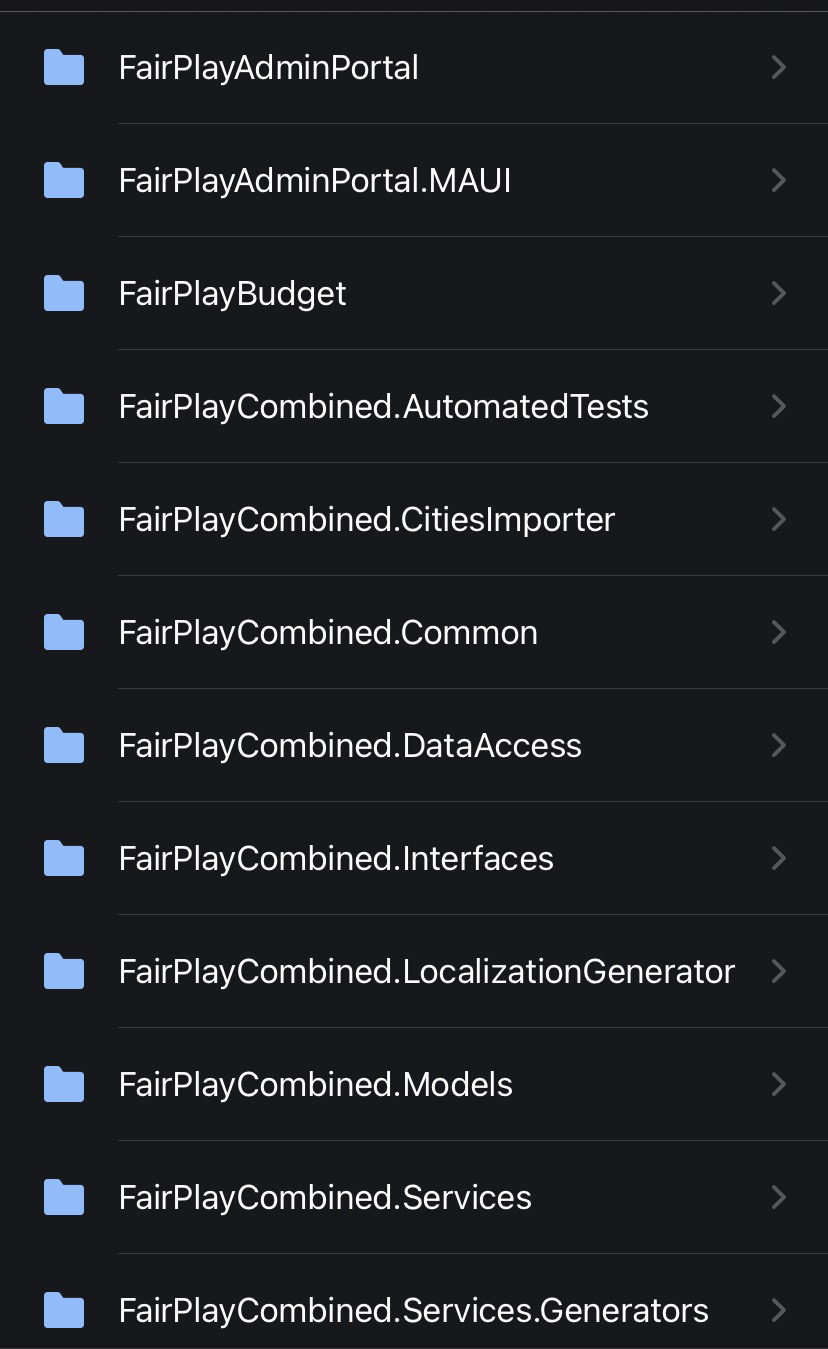Viewport: 828px width, 1349px height.
Task: Click the FairPlayBudget folder icon
Action: pyautogui.click(x=64, y=293)
